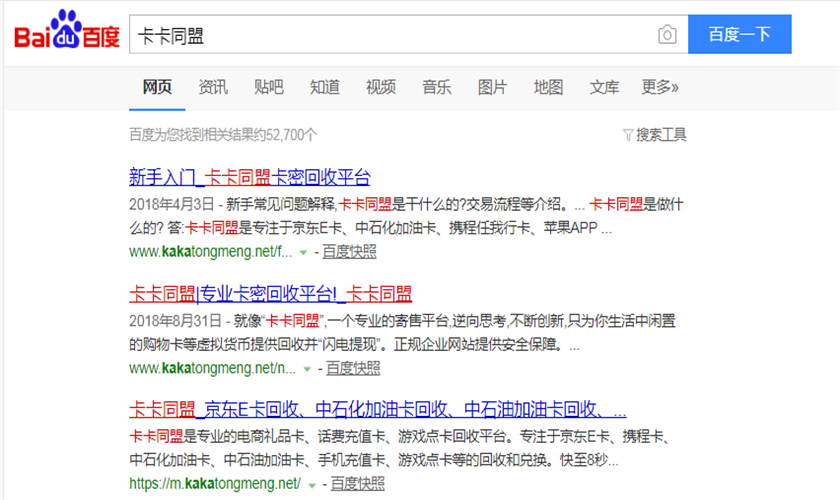Open camera image search icon
Image resolution: width=840 pixels, height=500 pixels.
click(667, 35)
